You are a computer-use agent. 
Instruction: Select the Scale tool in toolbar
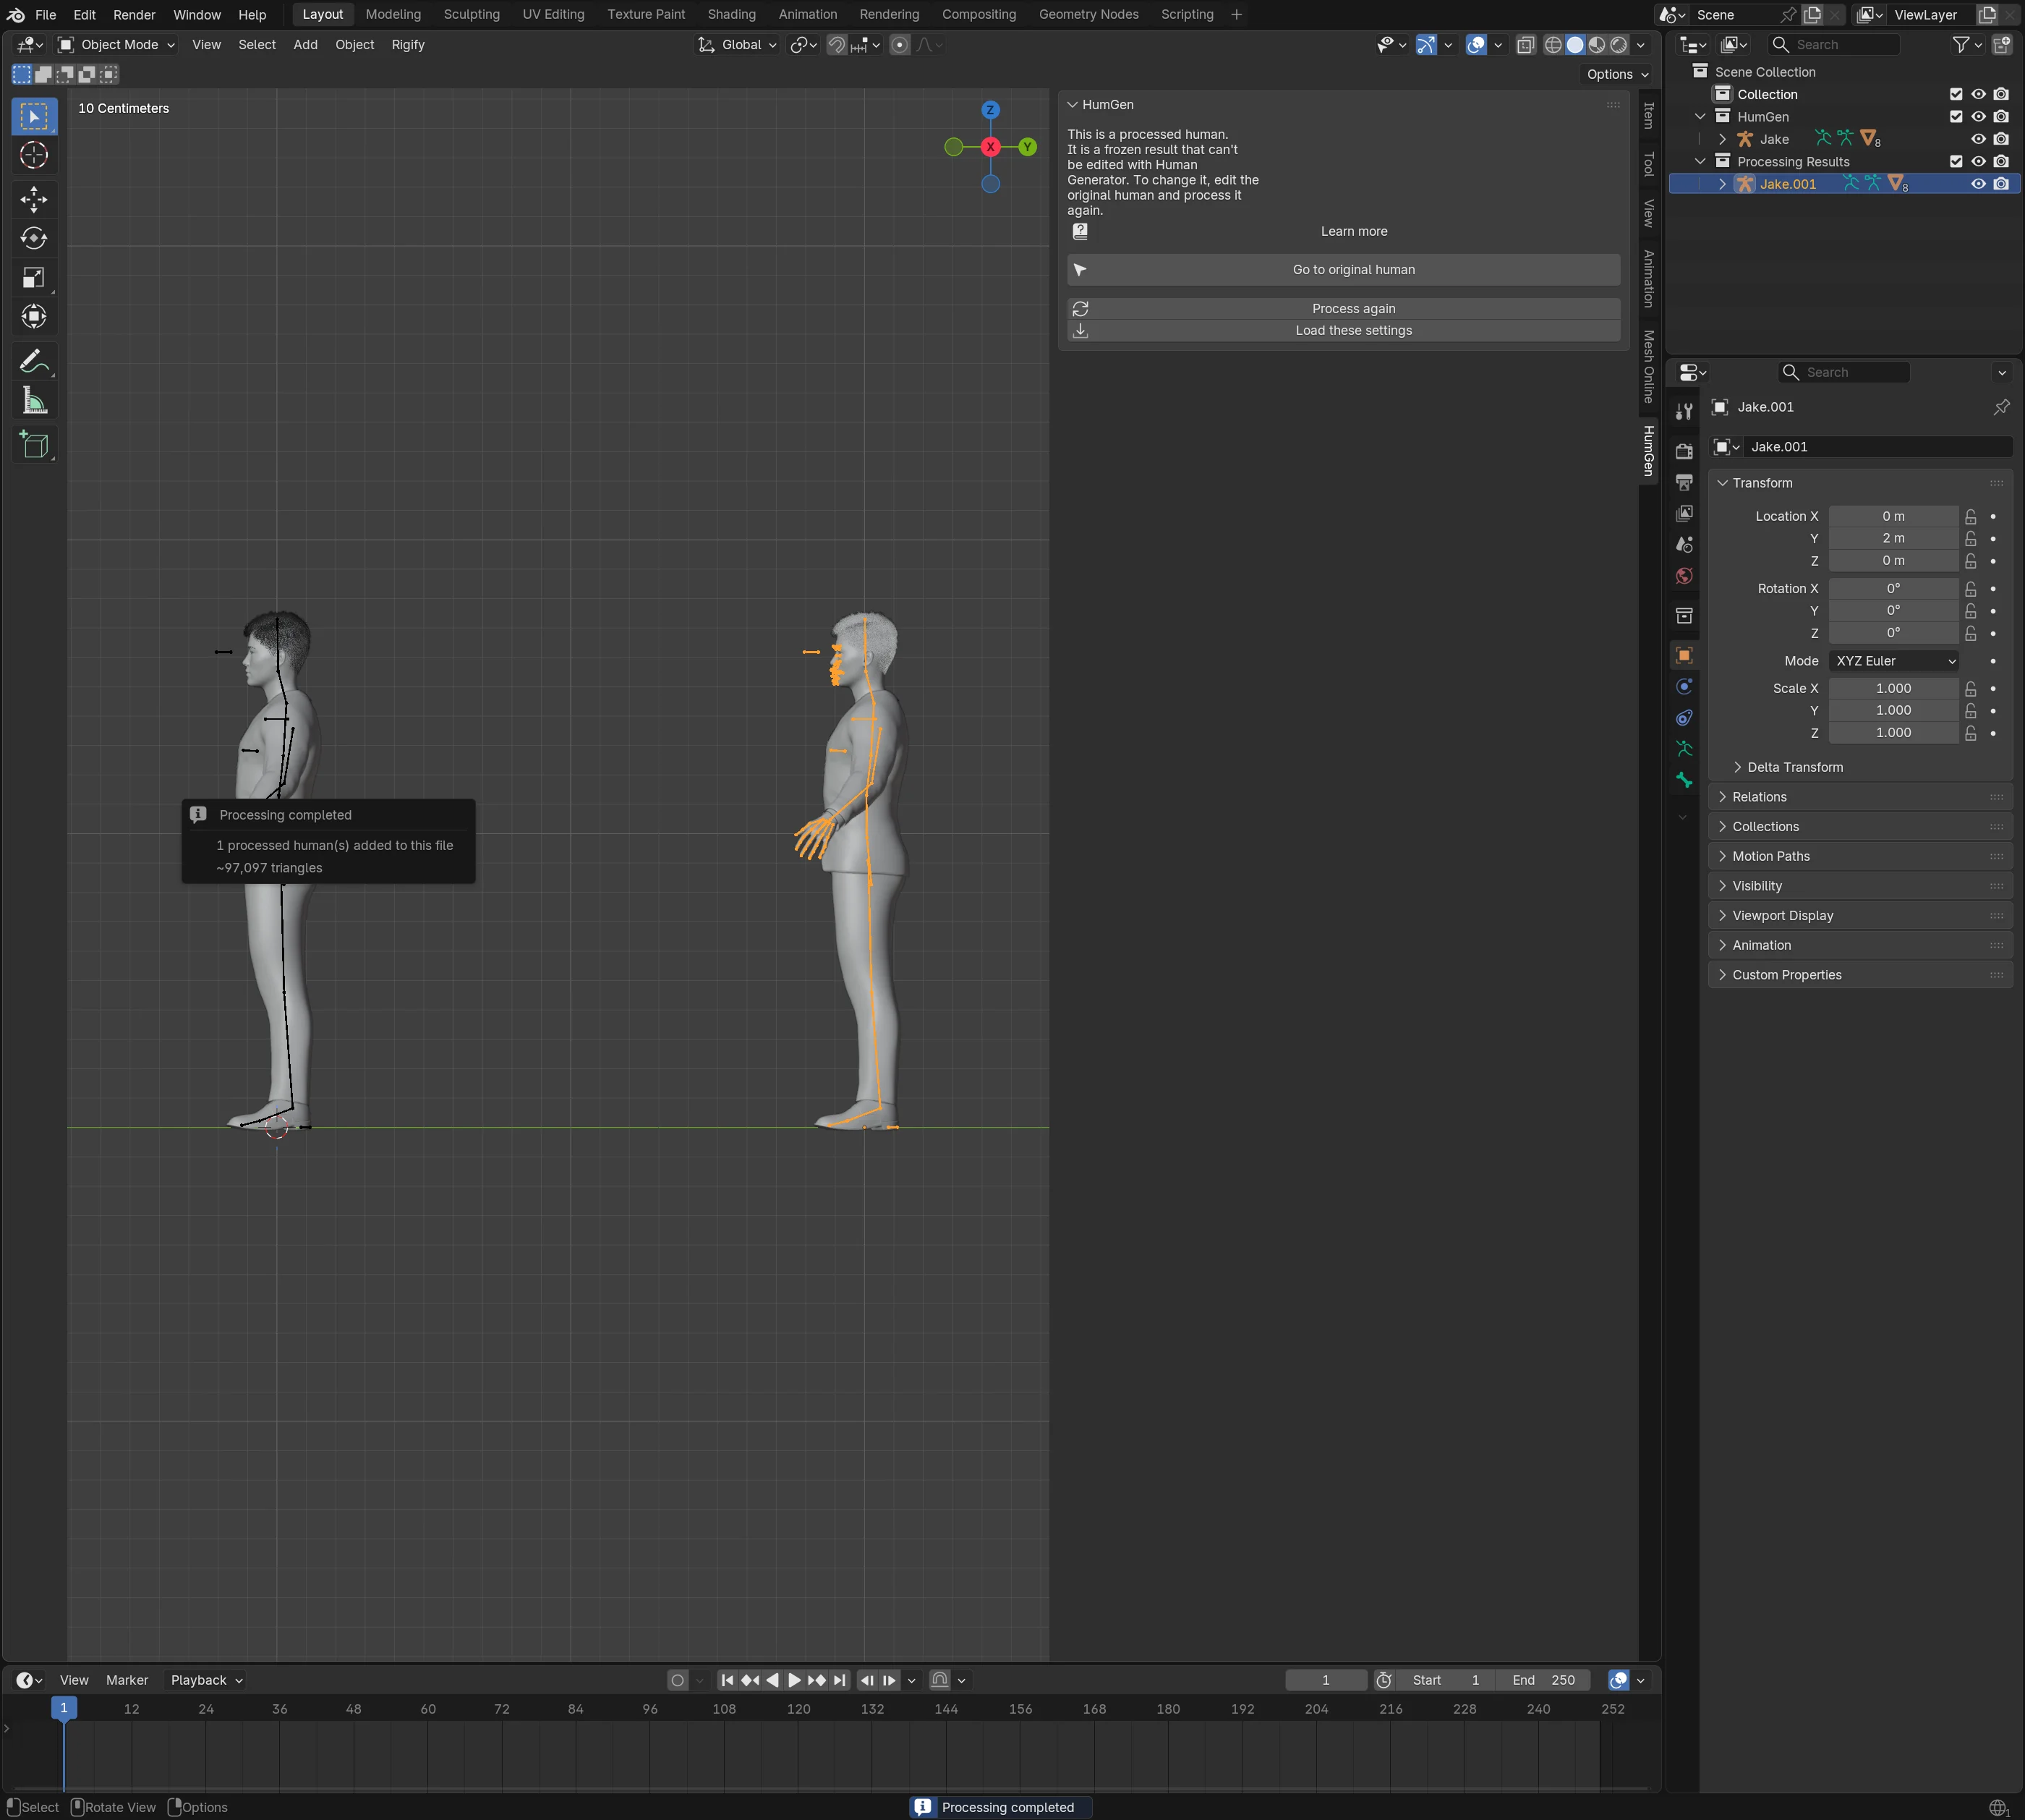click(x=34, y=277)
